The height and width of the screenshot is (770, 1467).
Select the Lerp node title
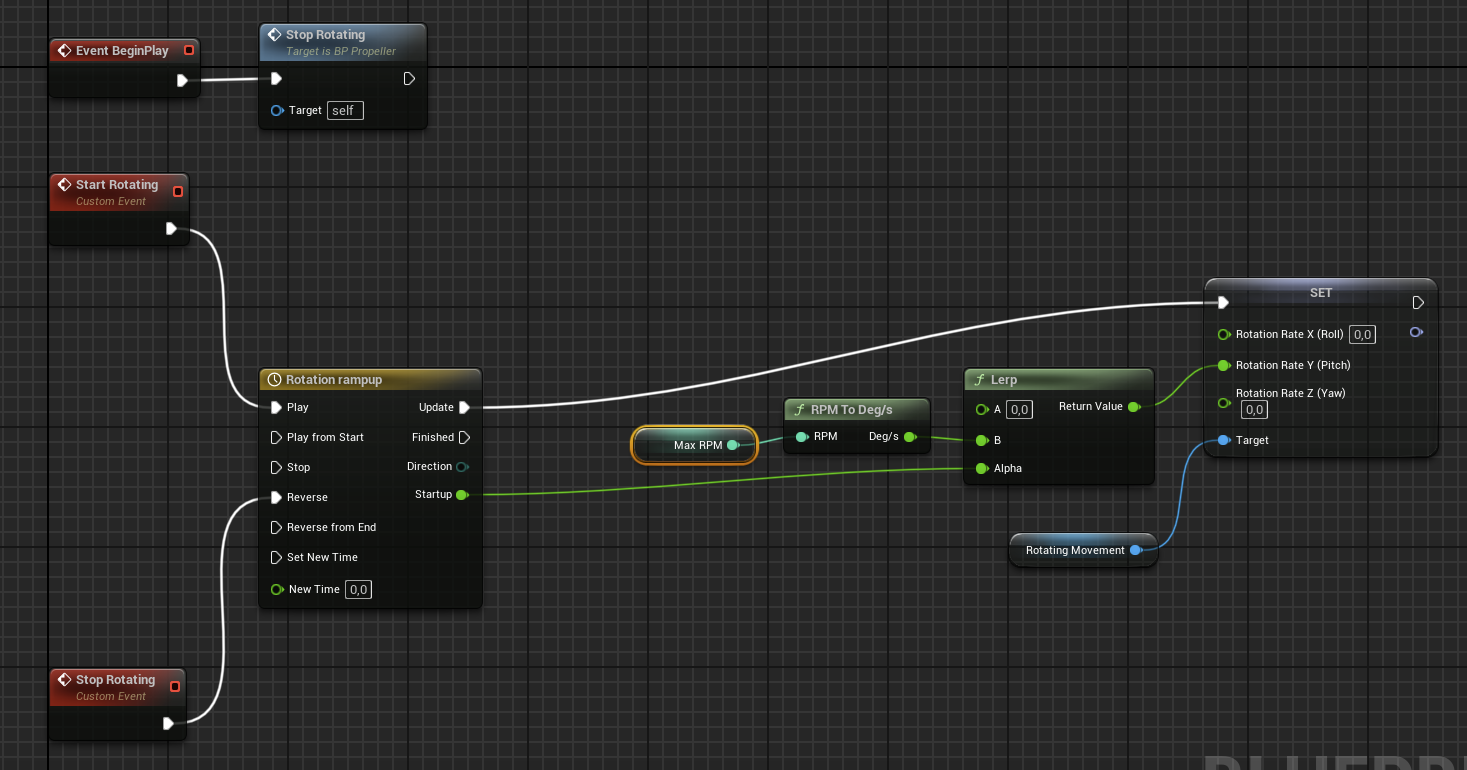(x=1003, y=380)
